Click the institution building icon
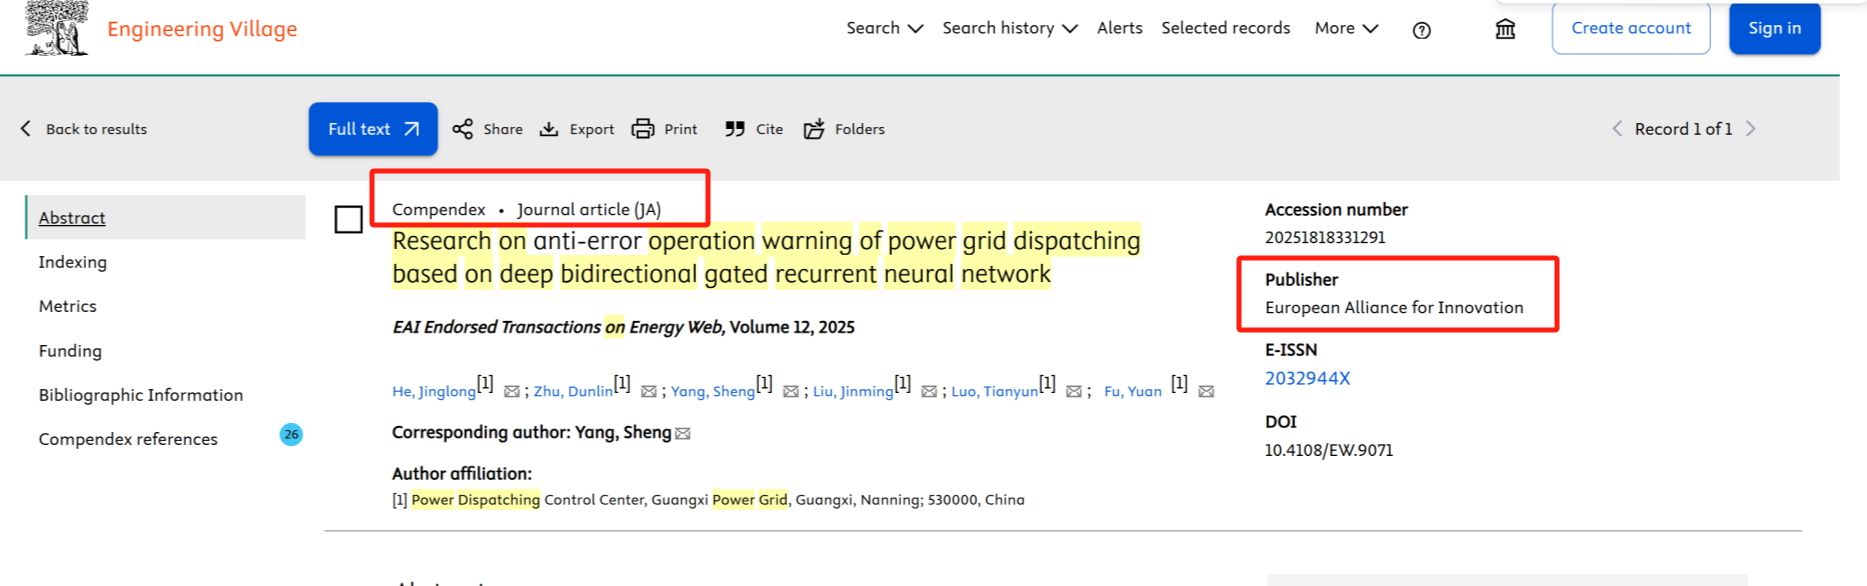1867x586 pixels. coord(1505,29)
